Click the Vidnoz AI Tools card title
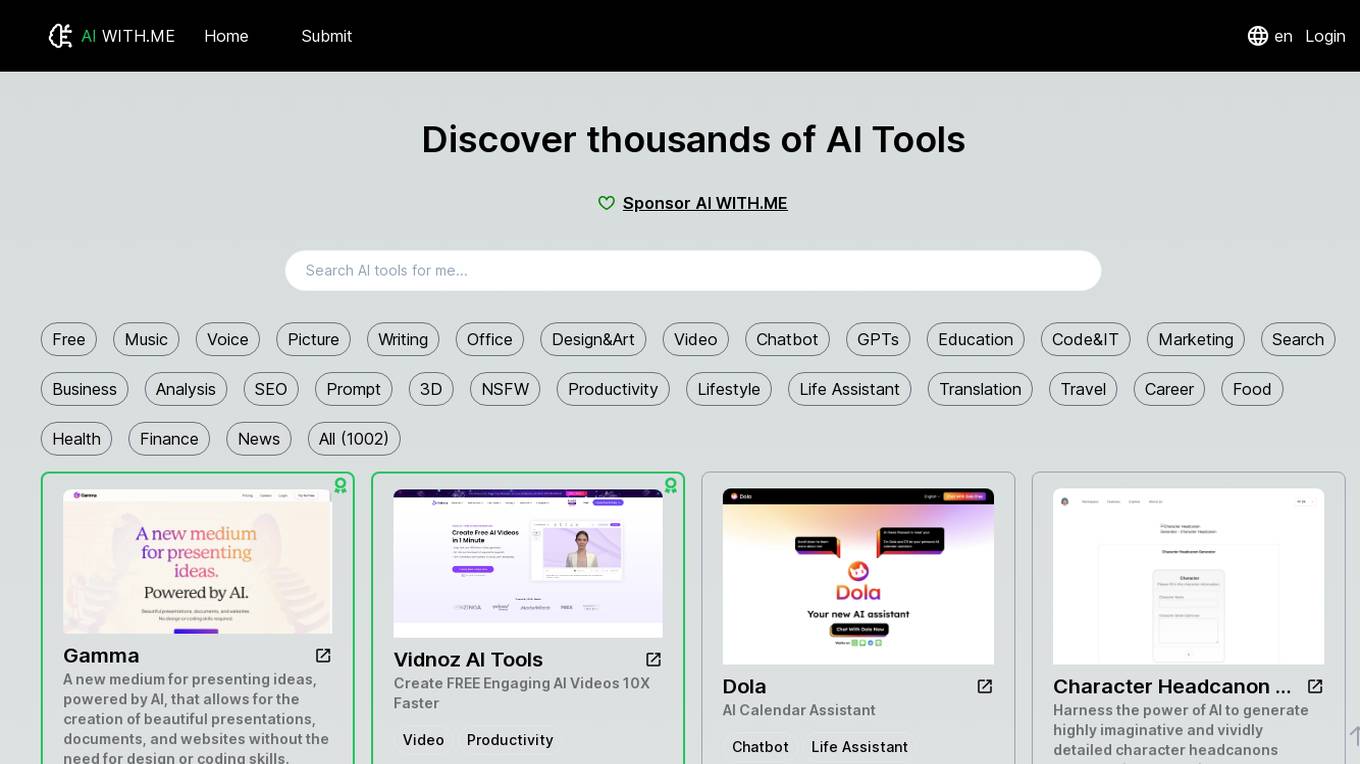Viewport: 1360px width, 764px height. [468, 660]
